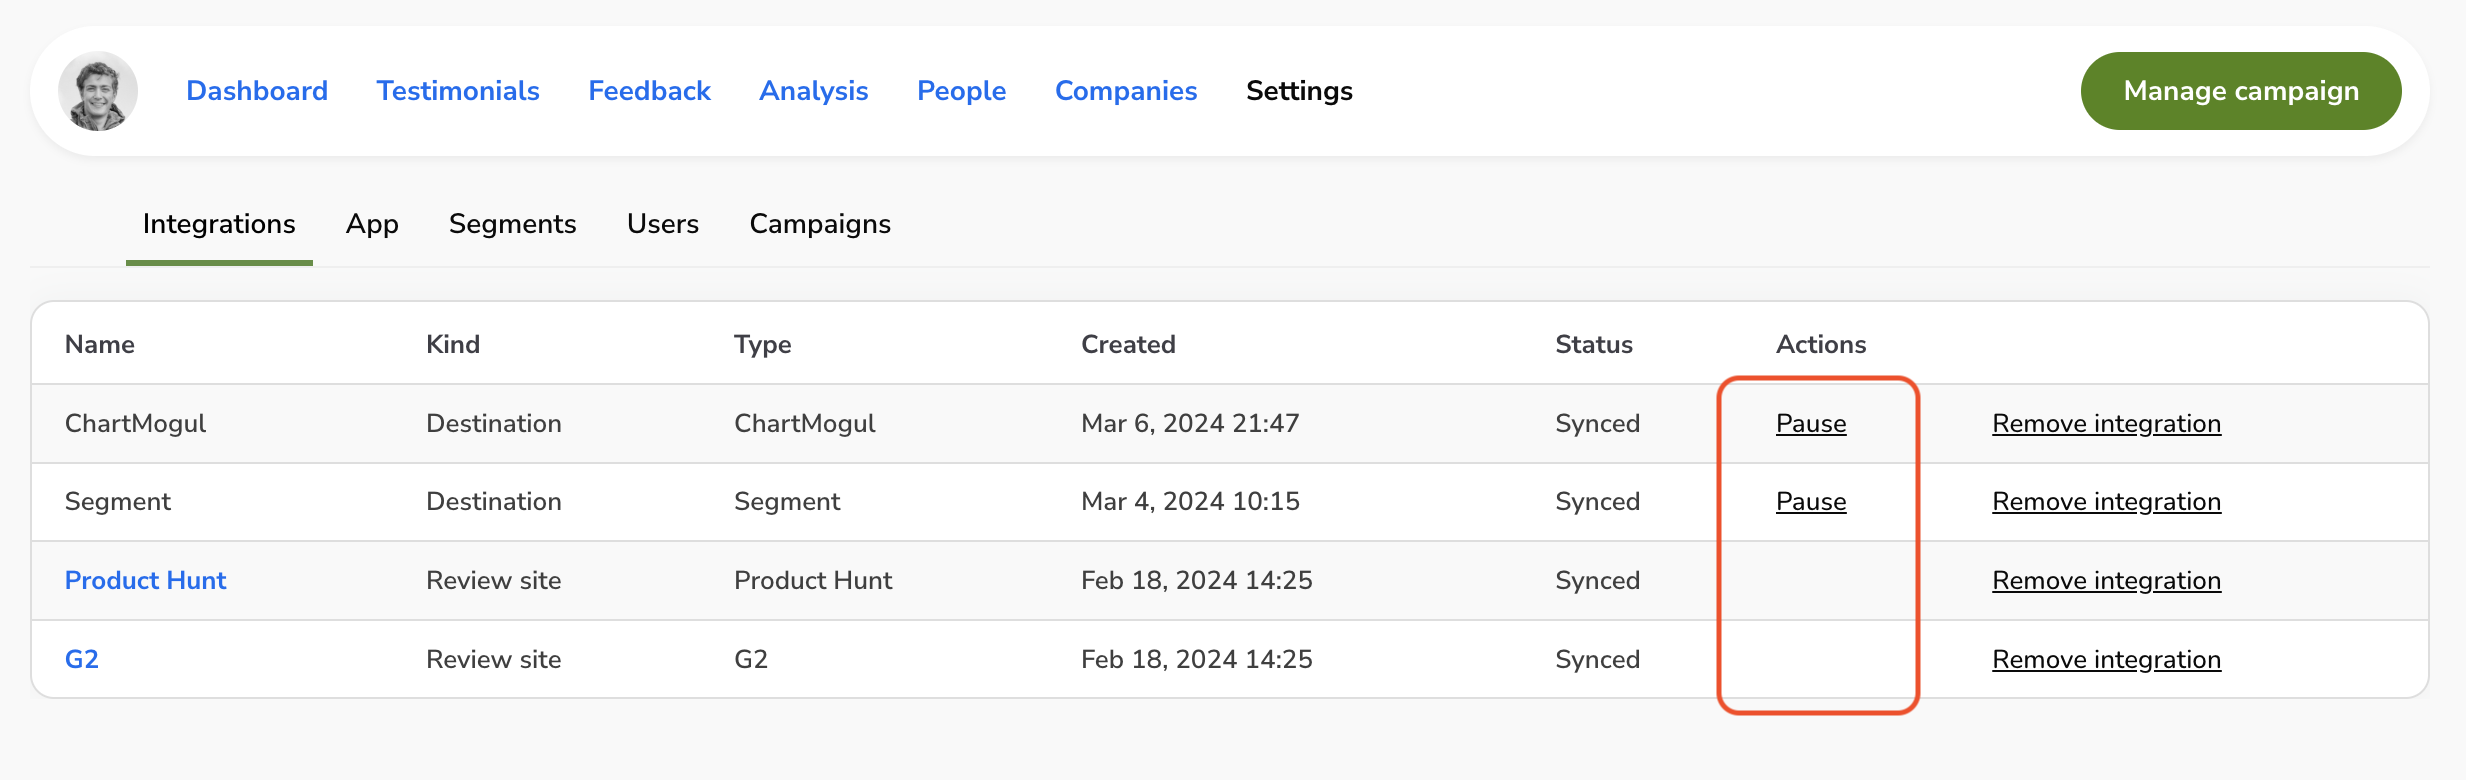
Task: Open the People page
Action: click(x=961, y=91)
